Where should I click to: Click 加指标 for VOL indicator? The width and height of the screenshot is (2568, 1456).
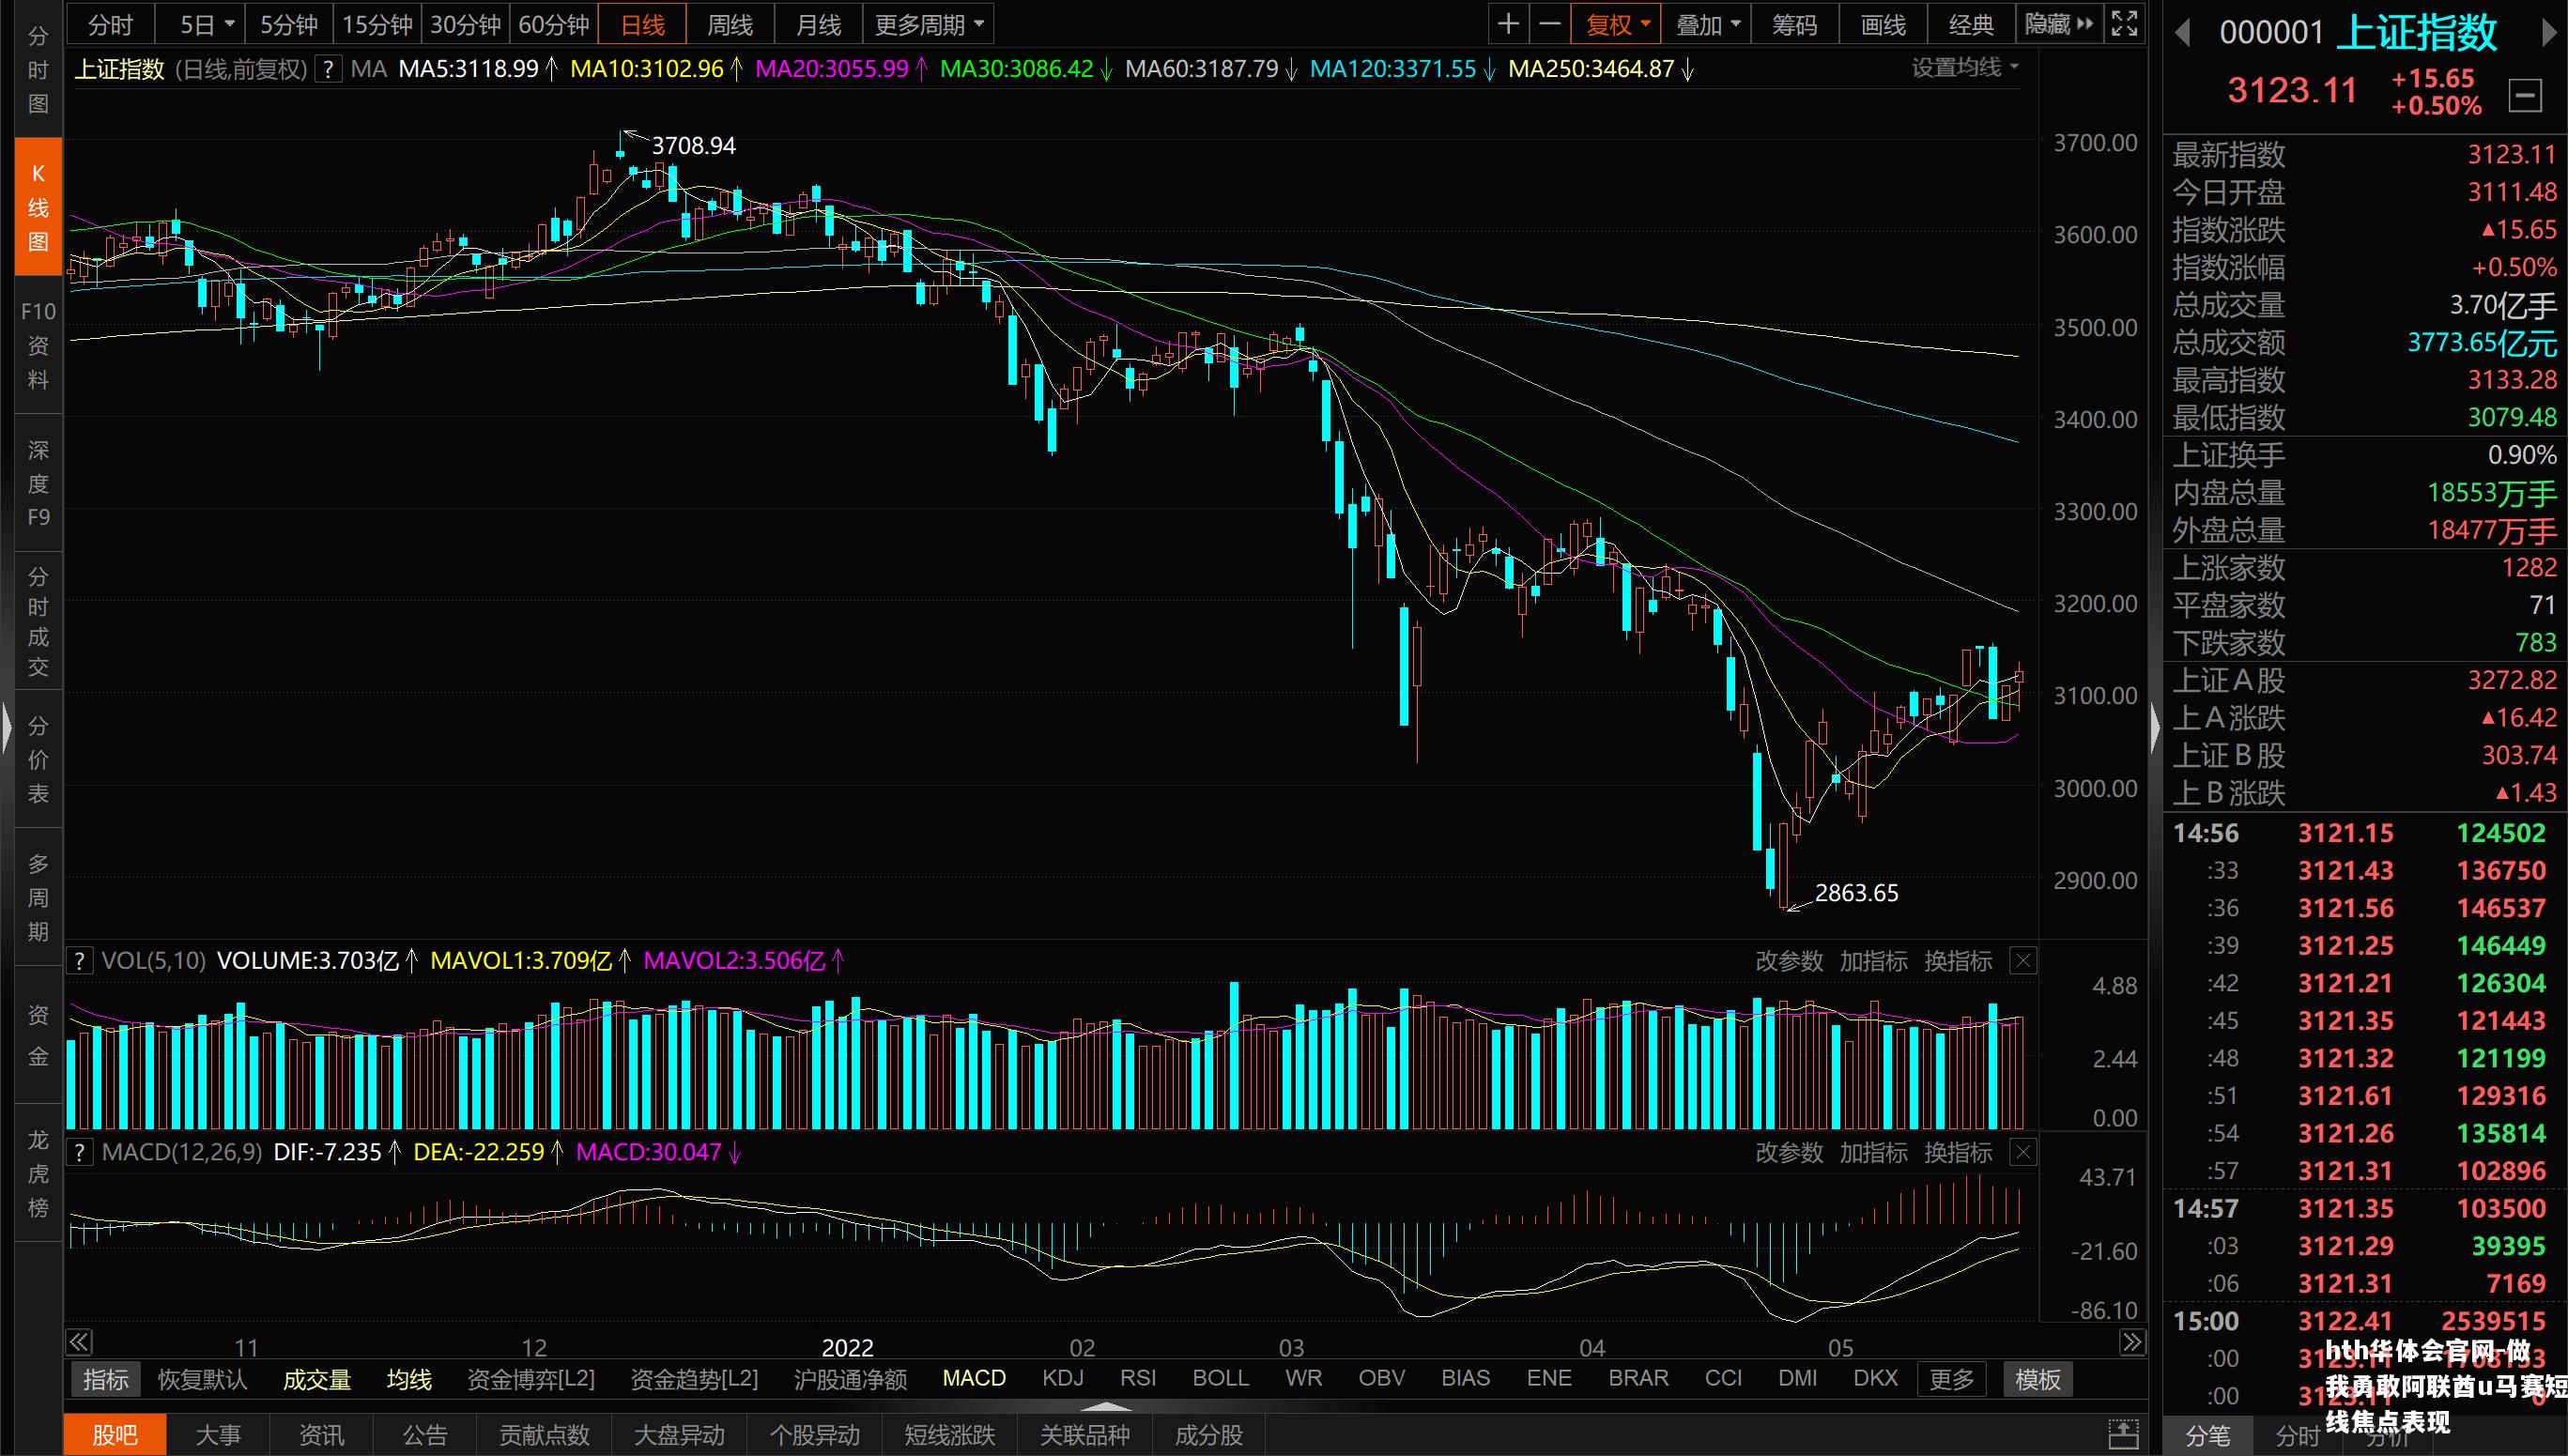pos(1873,961)
